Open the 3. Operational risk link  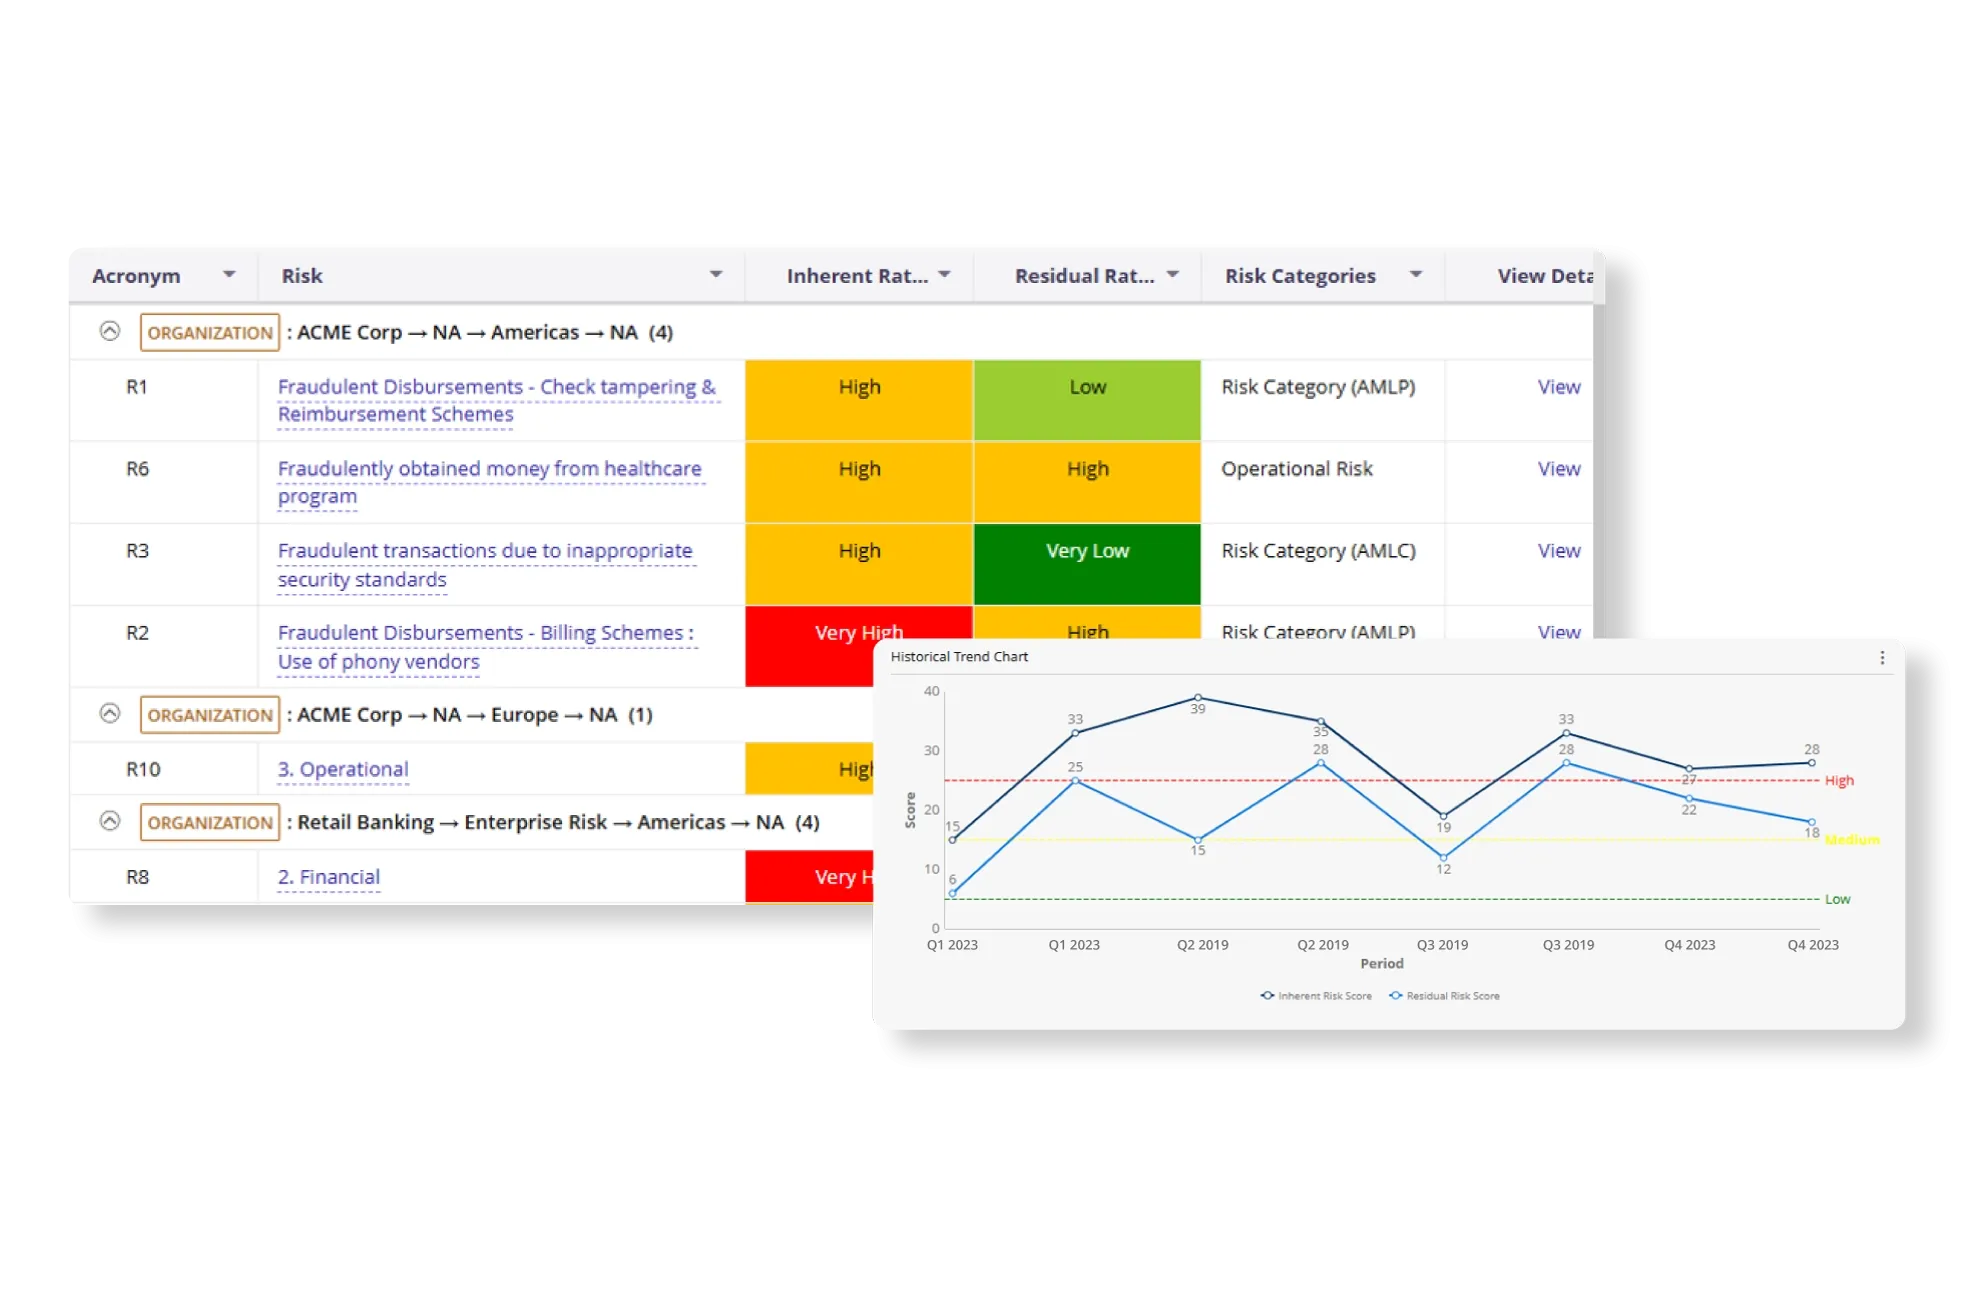pyautogui.click(x=343, y=769)
